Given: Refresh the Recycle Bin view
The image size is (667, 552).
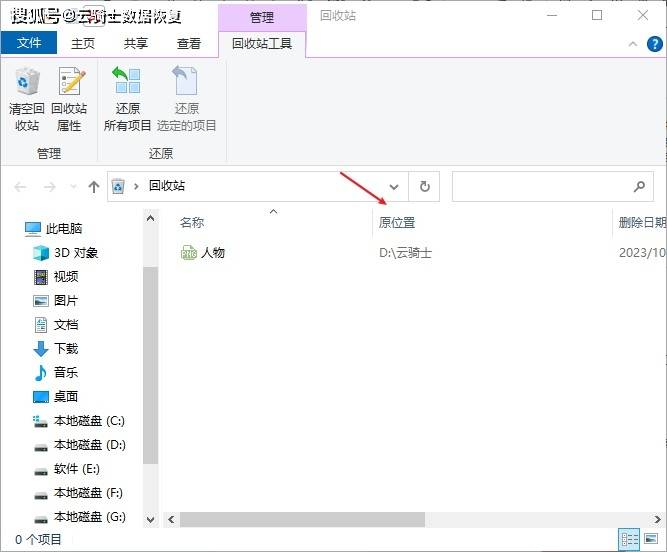Looking at the screenshot, I should point(424,186).
